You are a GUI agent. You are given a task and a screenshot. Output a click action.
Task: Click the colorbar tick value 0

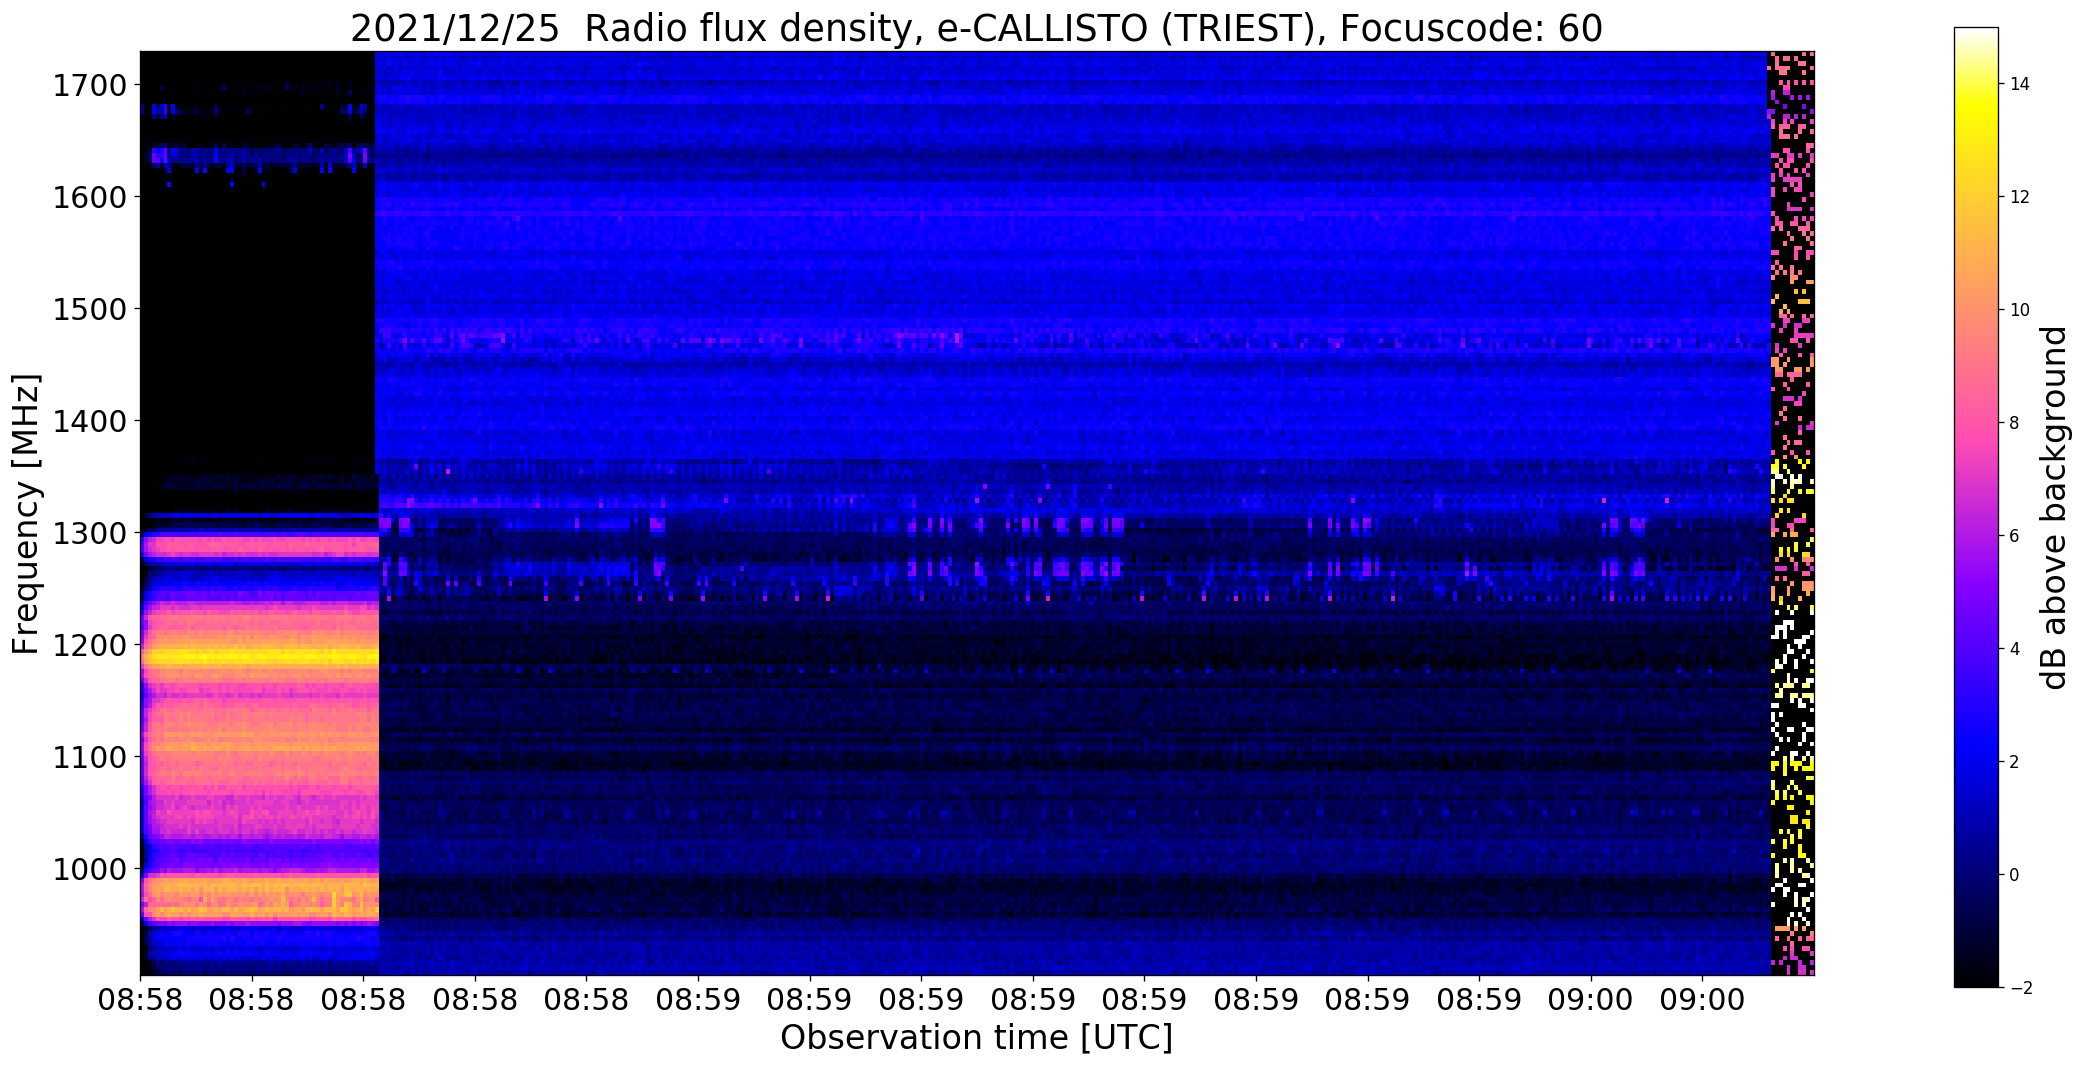point(2015,875)
